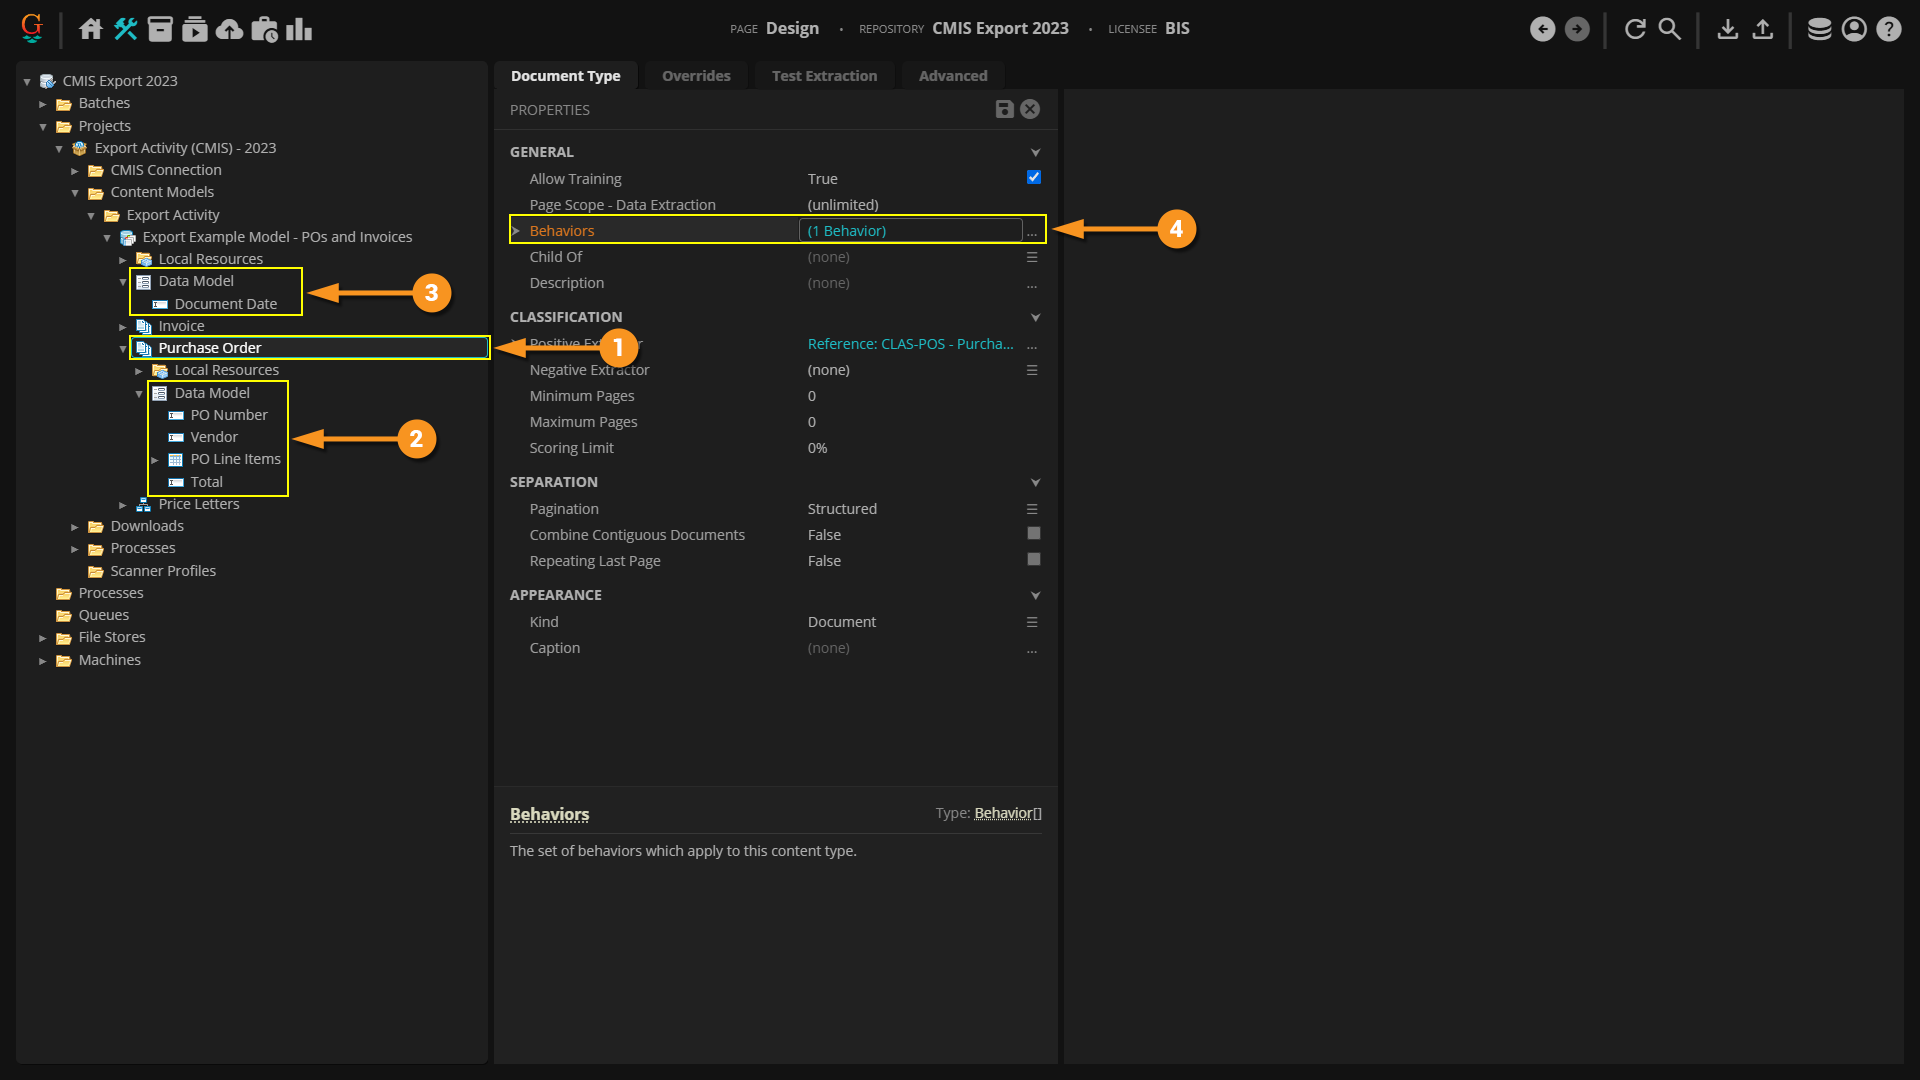Click the Reference: CLAS-POS extractor link
This screenshot has height=1080, width=1920.
click(910, 344)
